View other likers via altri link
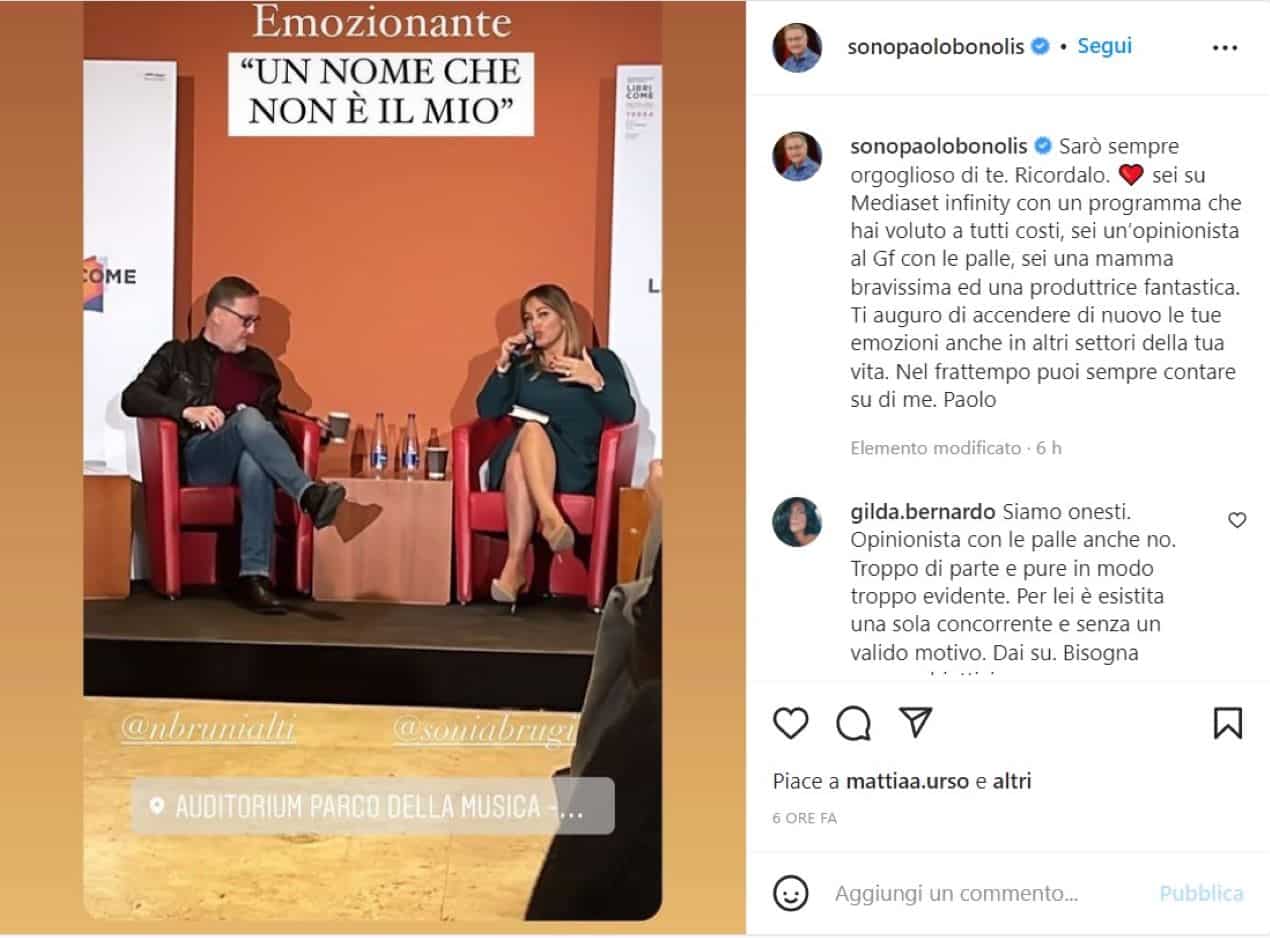The height and width of the screenshot is (938, 1270). (x=1011, y=781)
